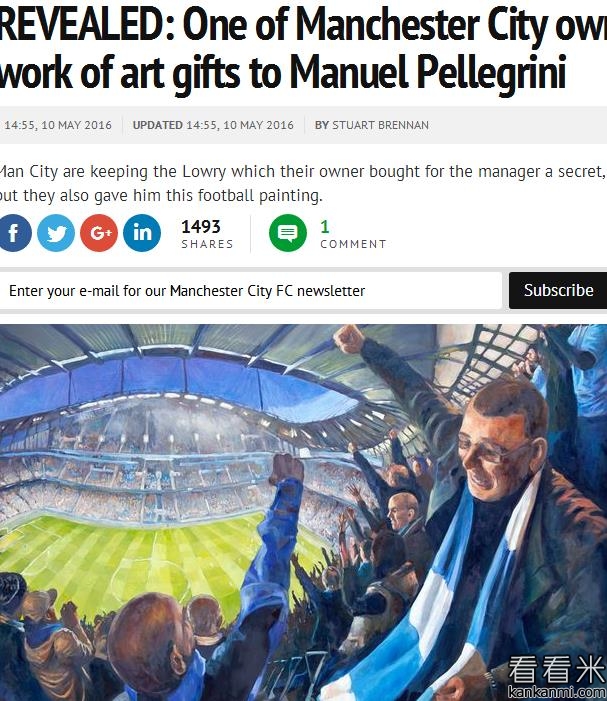Open author Stuart Brennan's profile link
The image size is (607, 701).
coord(383,125)
